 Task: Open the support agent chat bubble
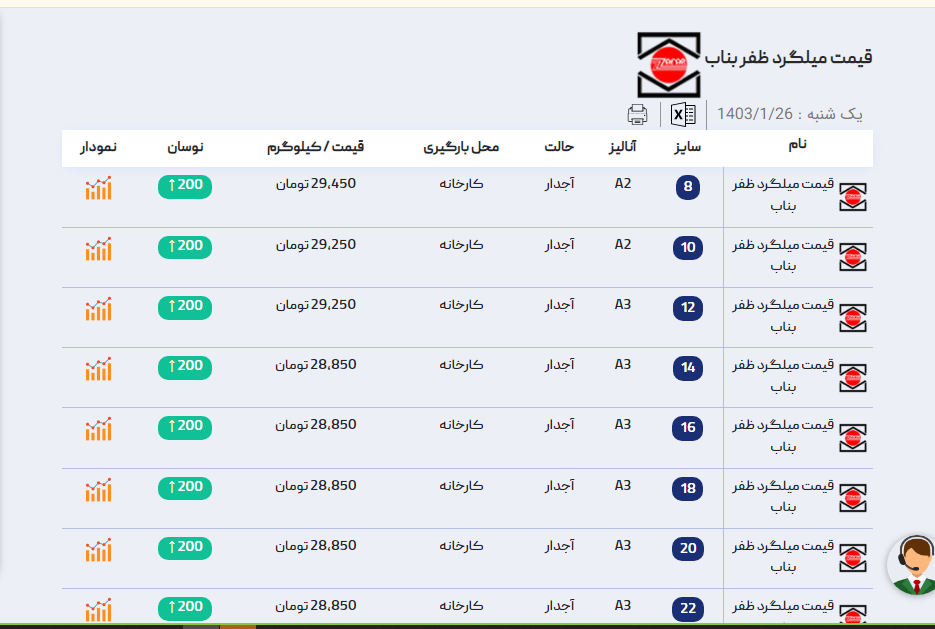[912, 565]
